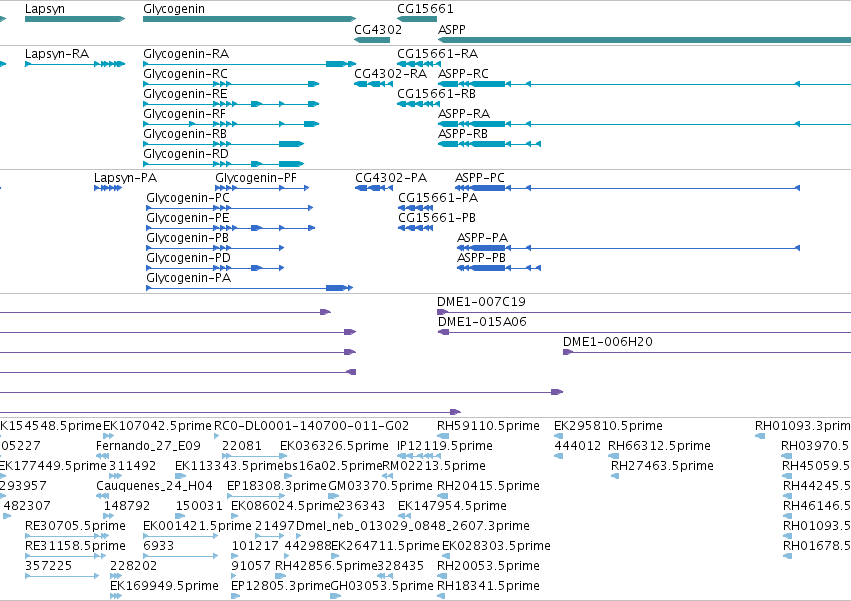Click the EK036326.5prime EST label
Screen dimensions: 851x601
pyautogui.click(x=334, y=446)
